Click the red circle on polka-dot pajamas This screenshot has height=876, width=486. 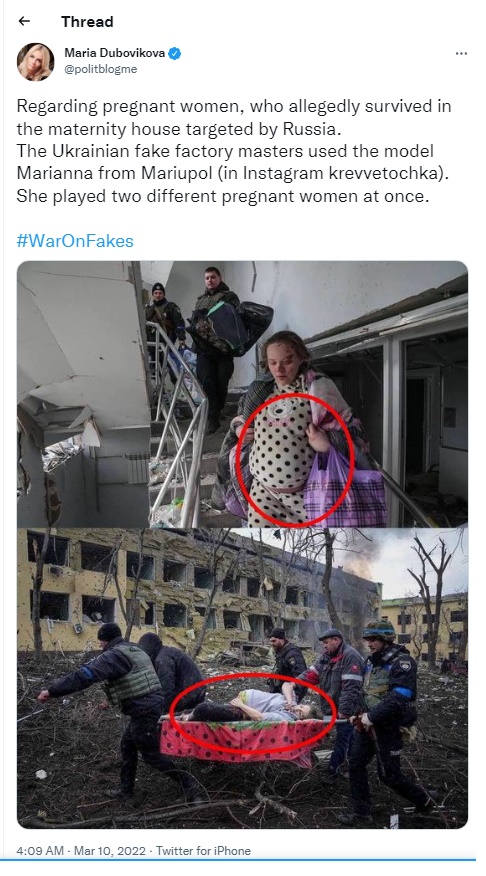295,460
